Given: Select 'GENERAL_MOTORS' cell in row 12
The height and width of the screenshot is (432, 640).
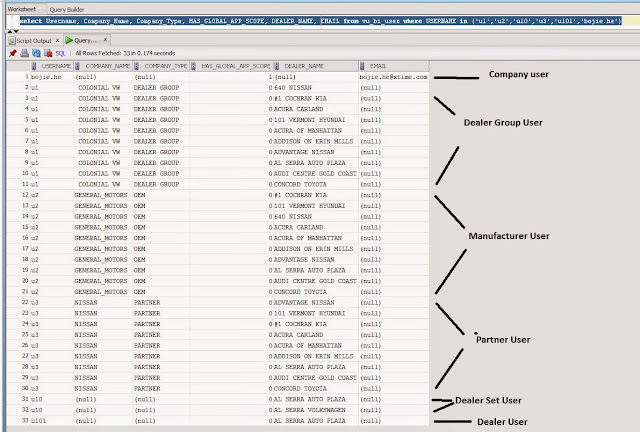Looking at the screenshot, I should [103, 195].
